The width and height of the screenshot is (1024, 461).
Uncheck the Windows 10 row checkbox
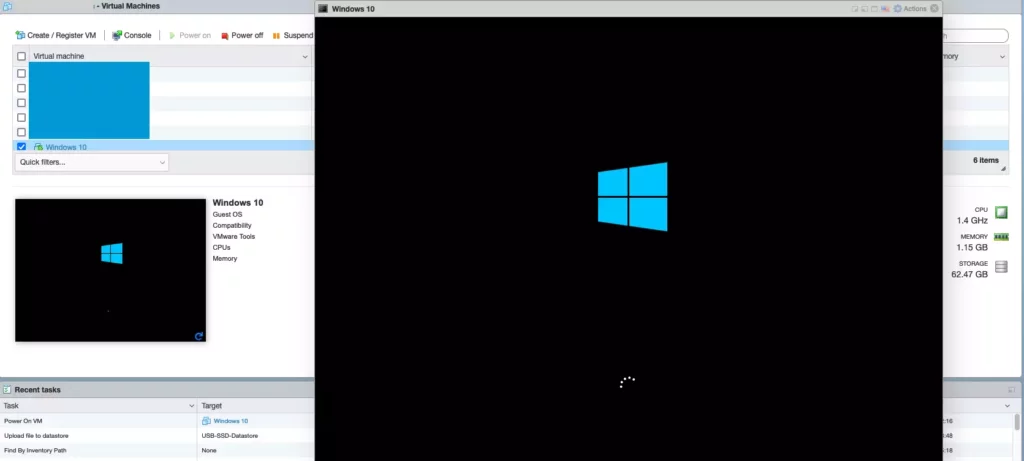click(22, 147)
